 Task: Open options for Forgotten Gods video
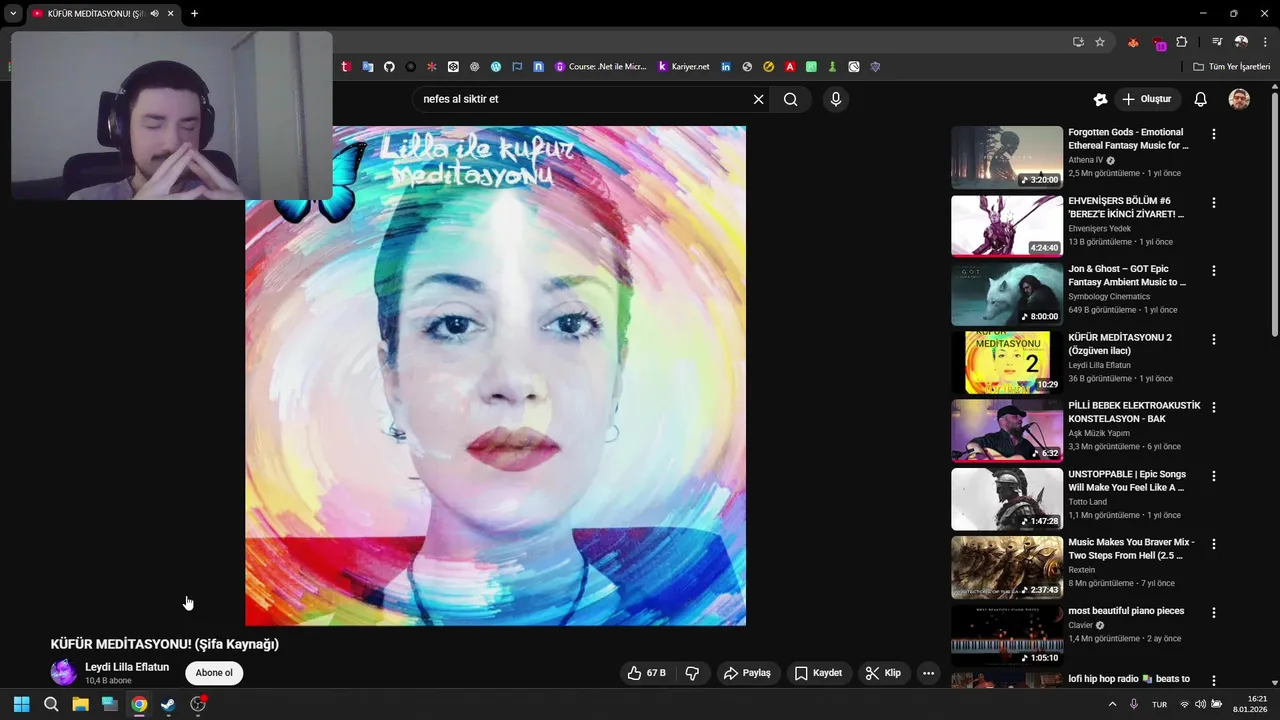(x=1214, y=134)
